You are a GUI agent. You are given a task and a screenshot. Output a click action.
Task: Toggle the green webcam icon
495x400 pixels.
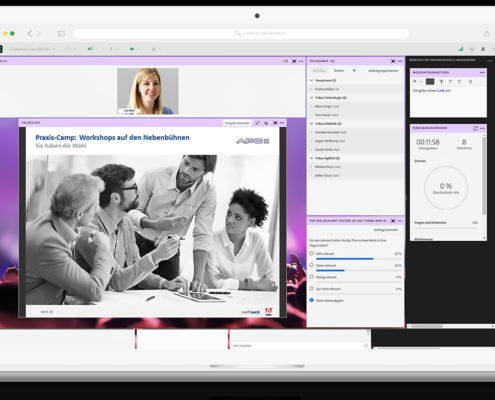(132, 49)
